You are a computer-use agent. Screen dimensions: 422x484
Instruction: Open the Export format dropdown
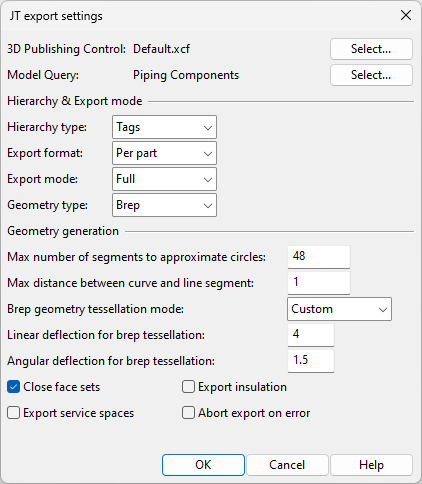pyautogui.click(x=164, y=153)
